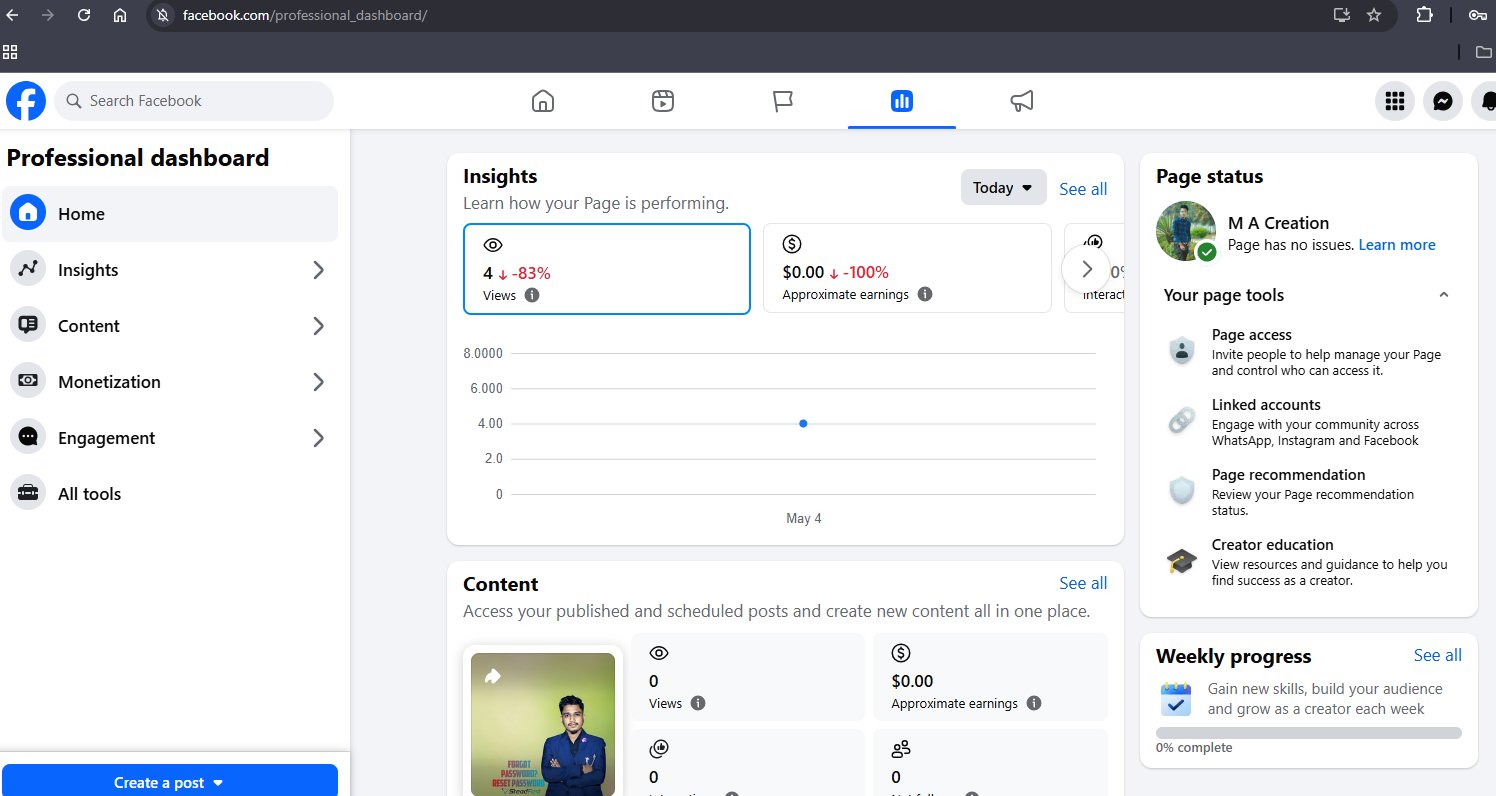1496x796 pixels.
Task: Select the Approximate earnings insights metric card
Action: click(907, 268)
